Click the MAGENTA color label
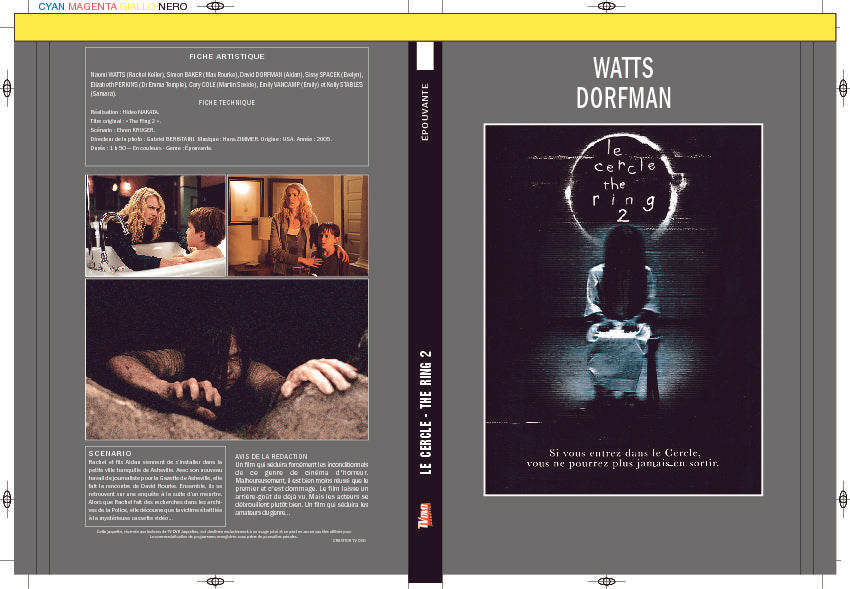850x589 pixels. tap(92, 7)
